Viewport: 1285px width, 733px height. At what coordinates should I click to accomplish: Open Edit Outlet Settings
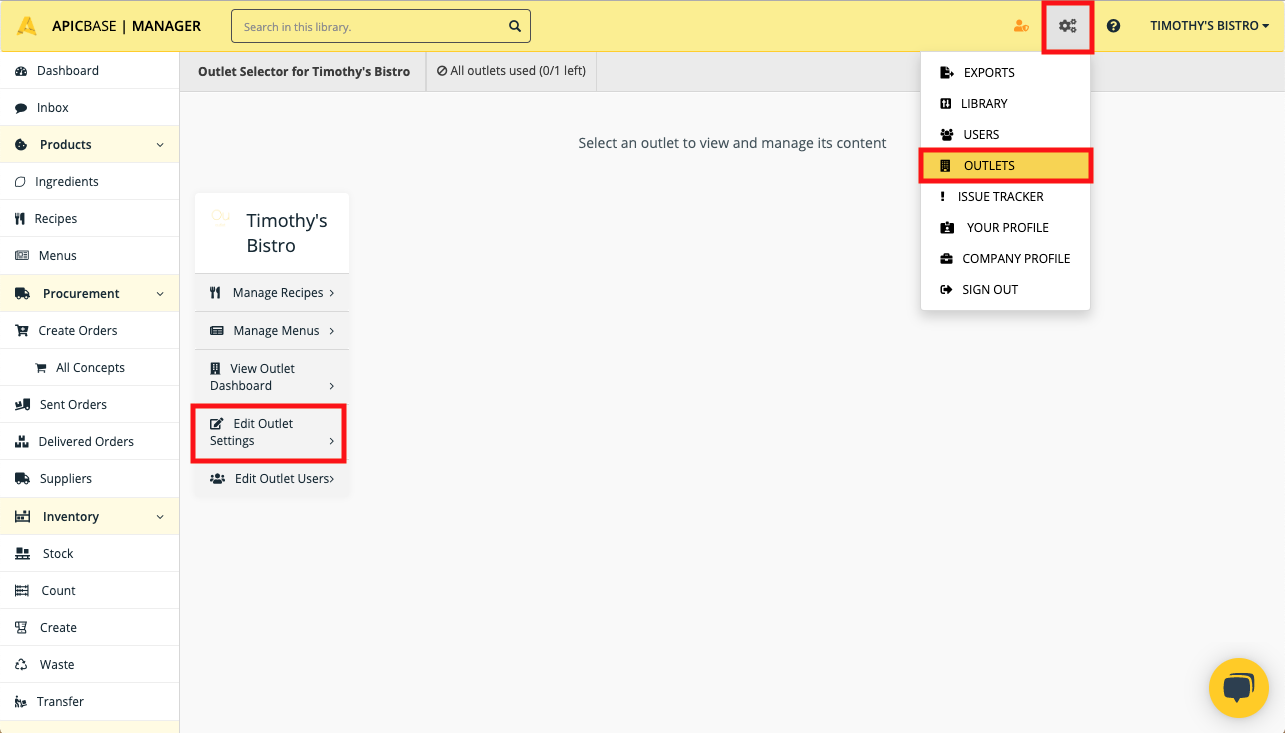click(x=268, y=432)
